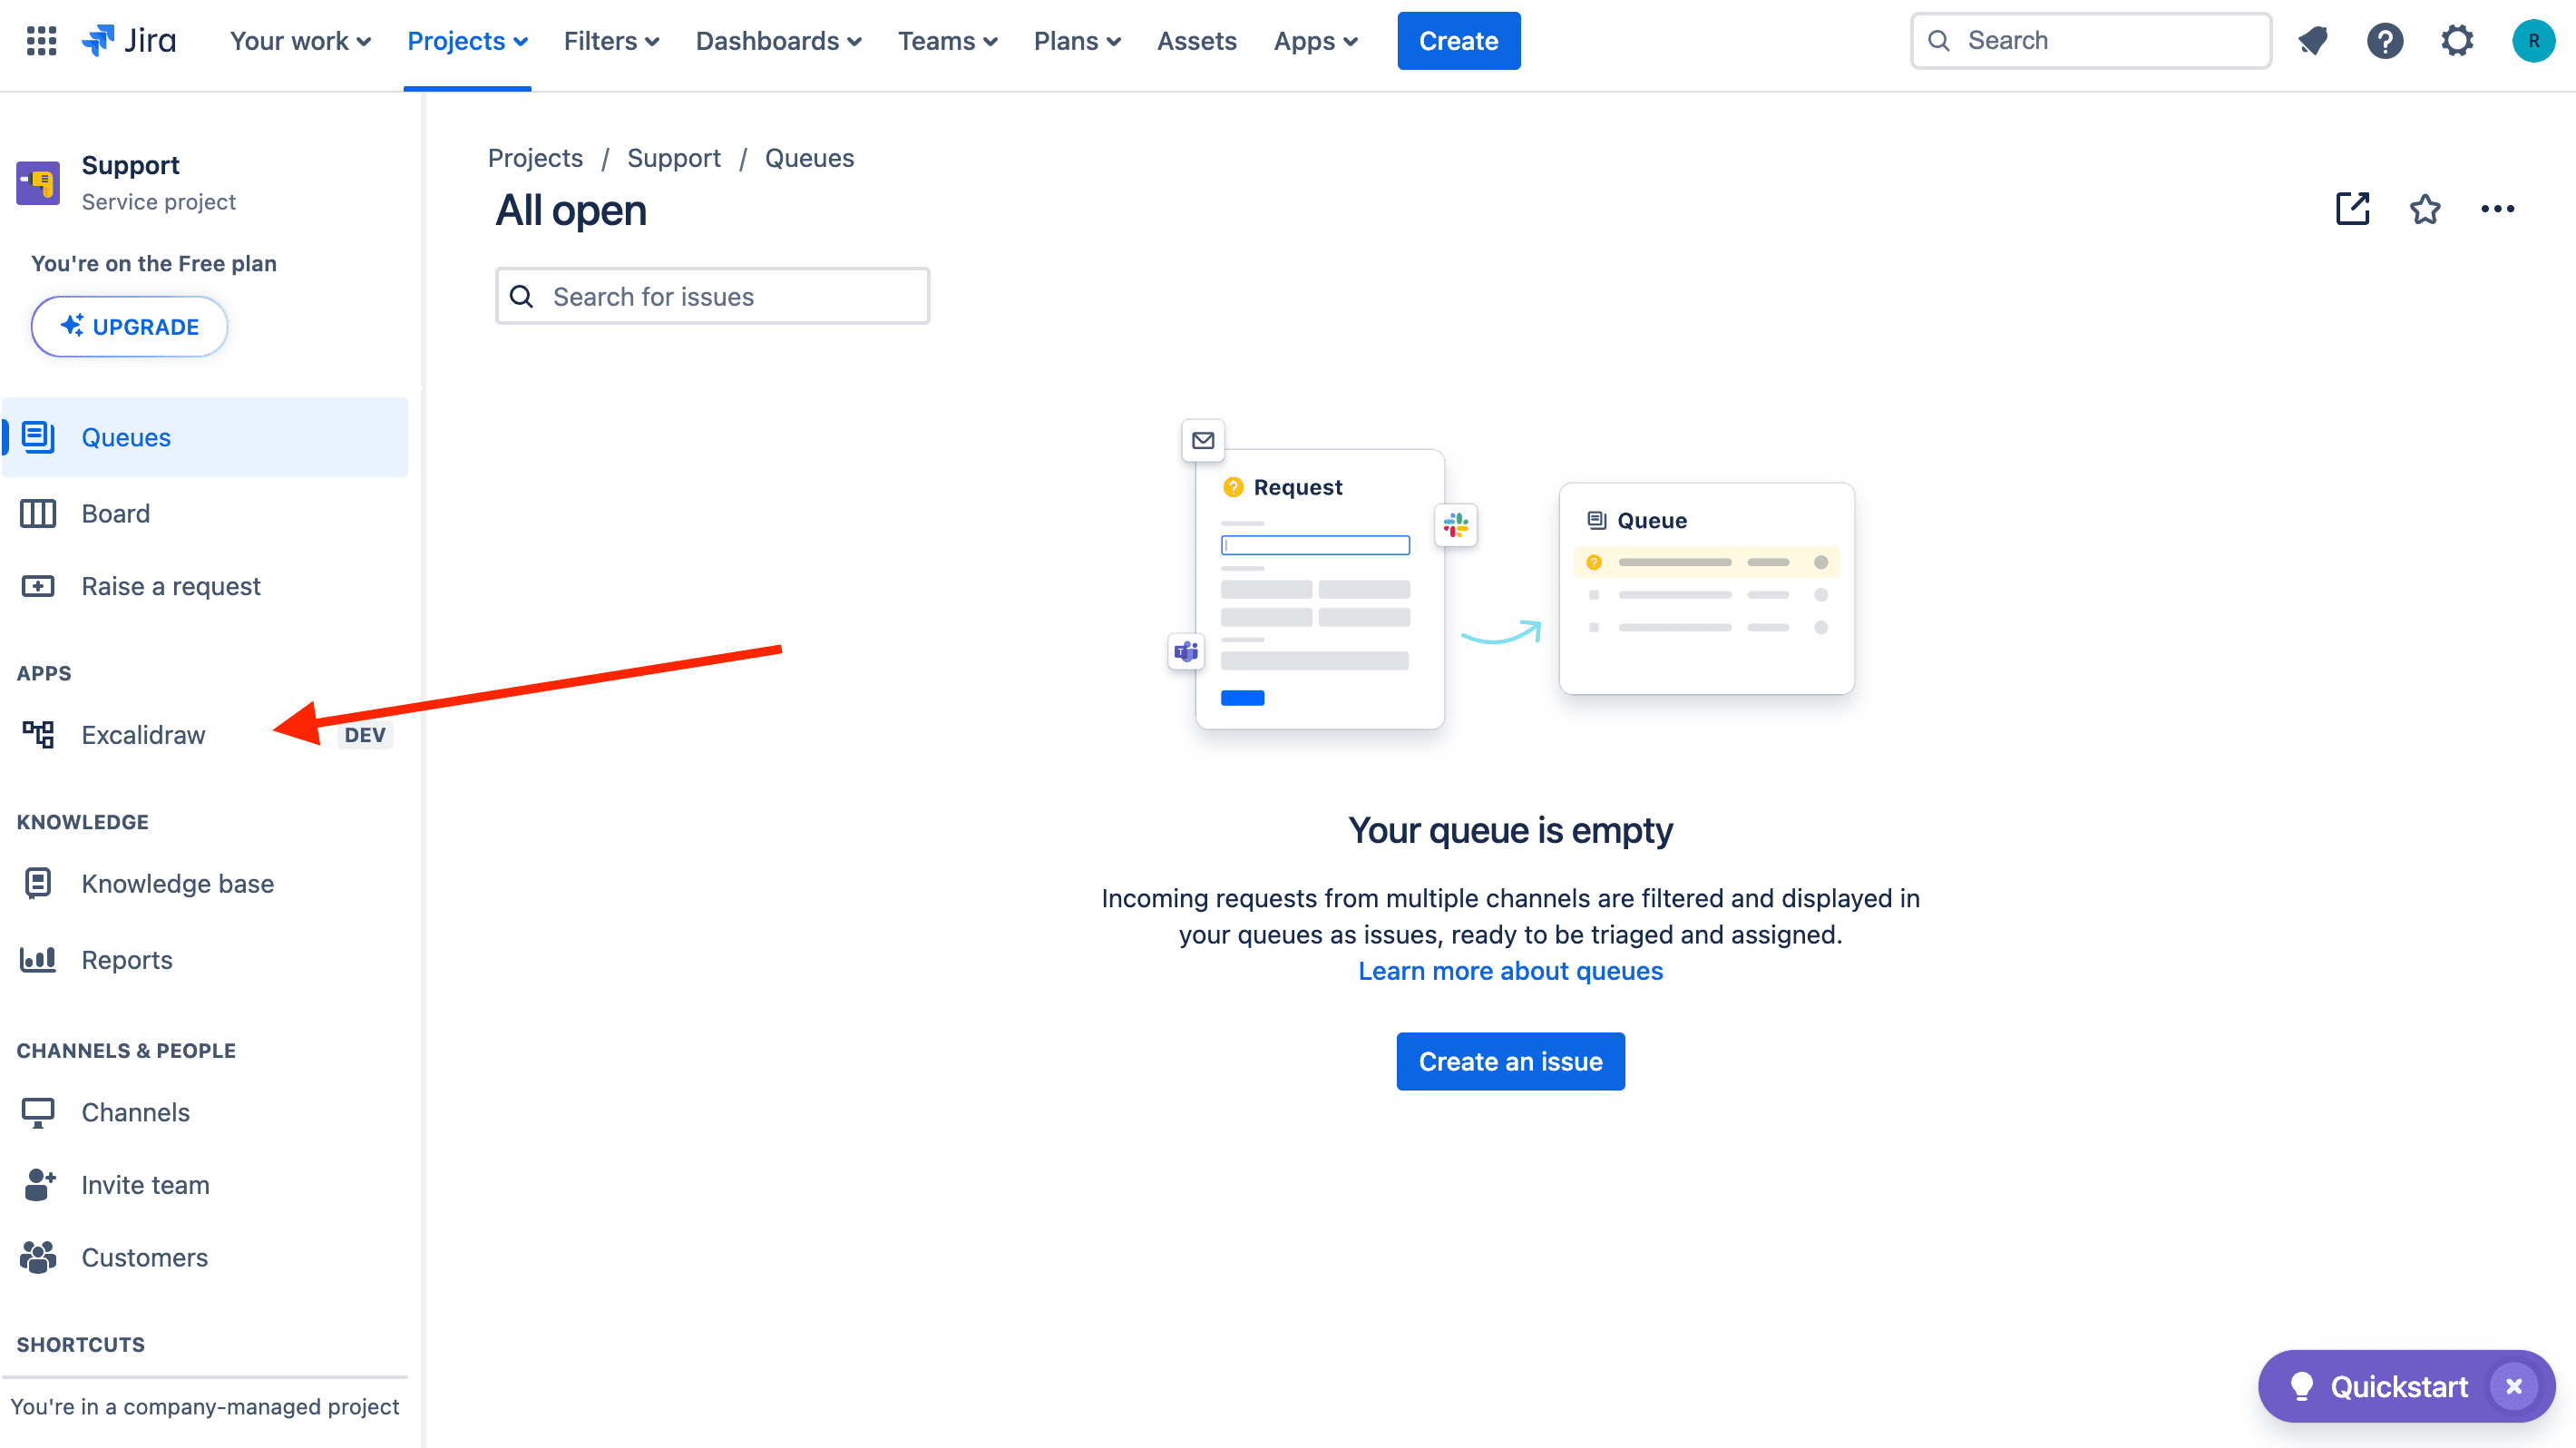Viewport: 2576px width, 1448px height.
Task: Click the Support project avatar icon
Action: (x=38, y=183)
